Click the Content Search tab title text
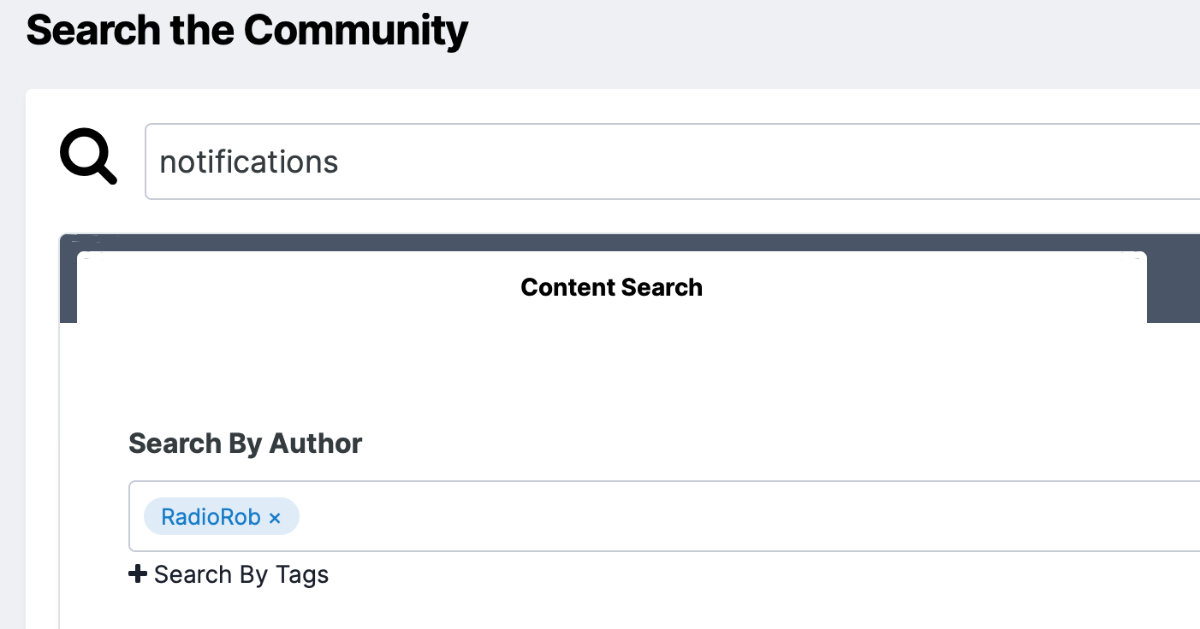1200x629 pixels. tap(612, 287)
